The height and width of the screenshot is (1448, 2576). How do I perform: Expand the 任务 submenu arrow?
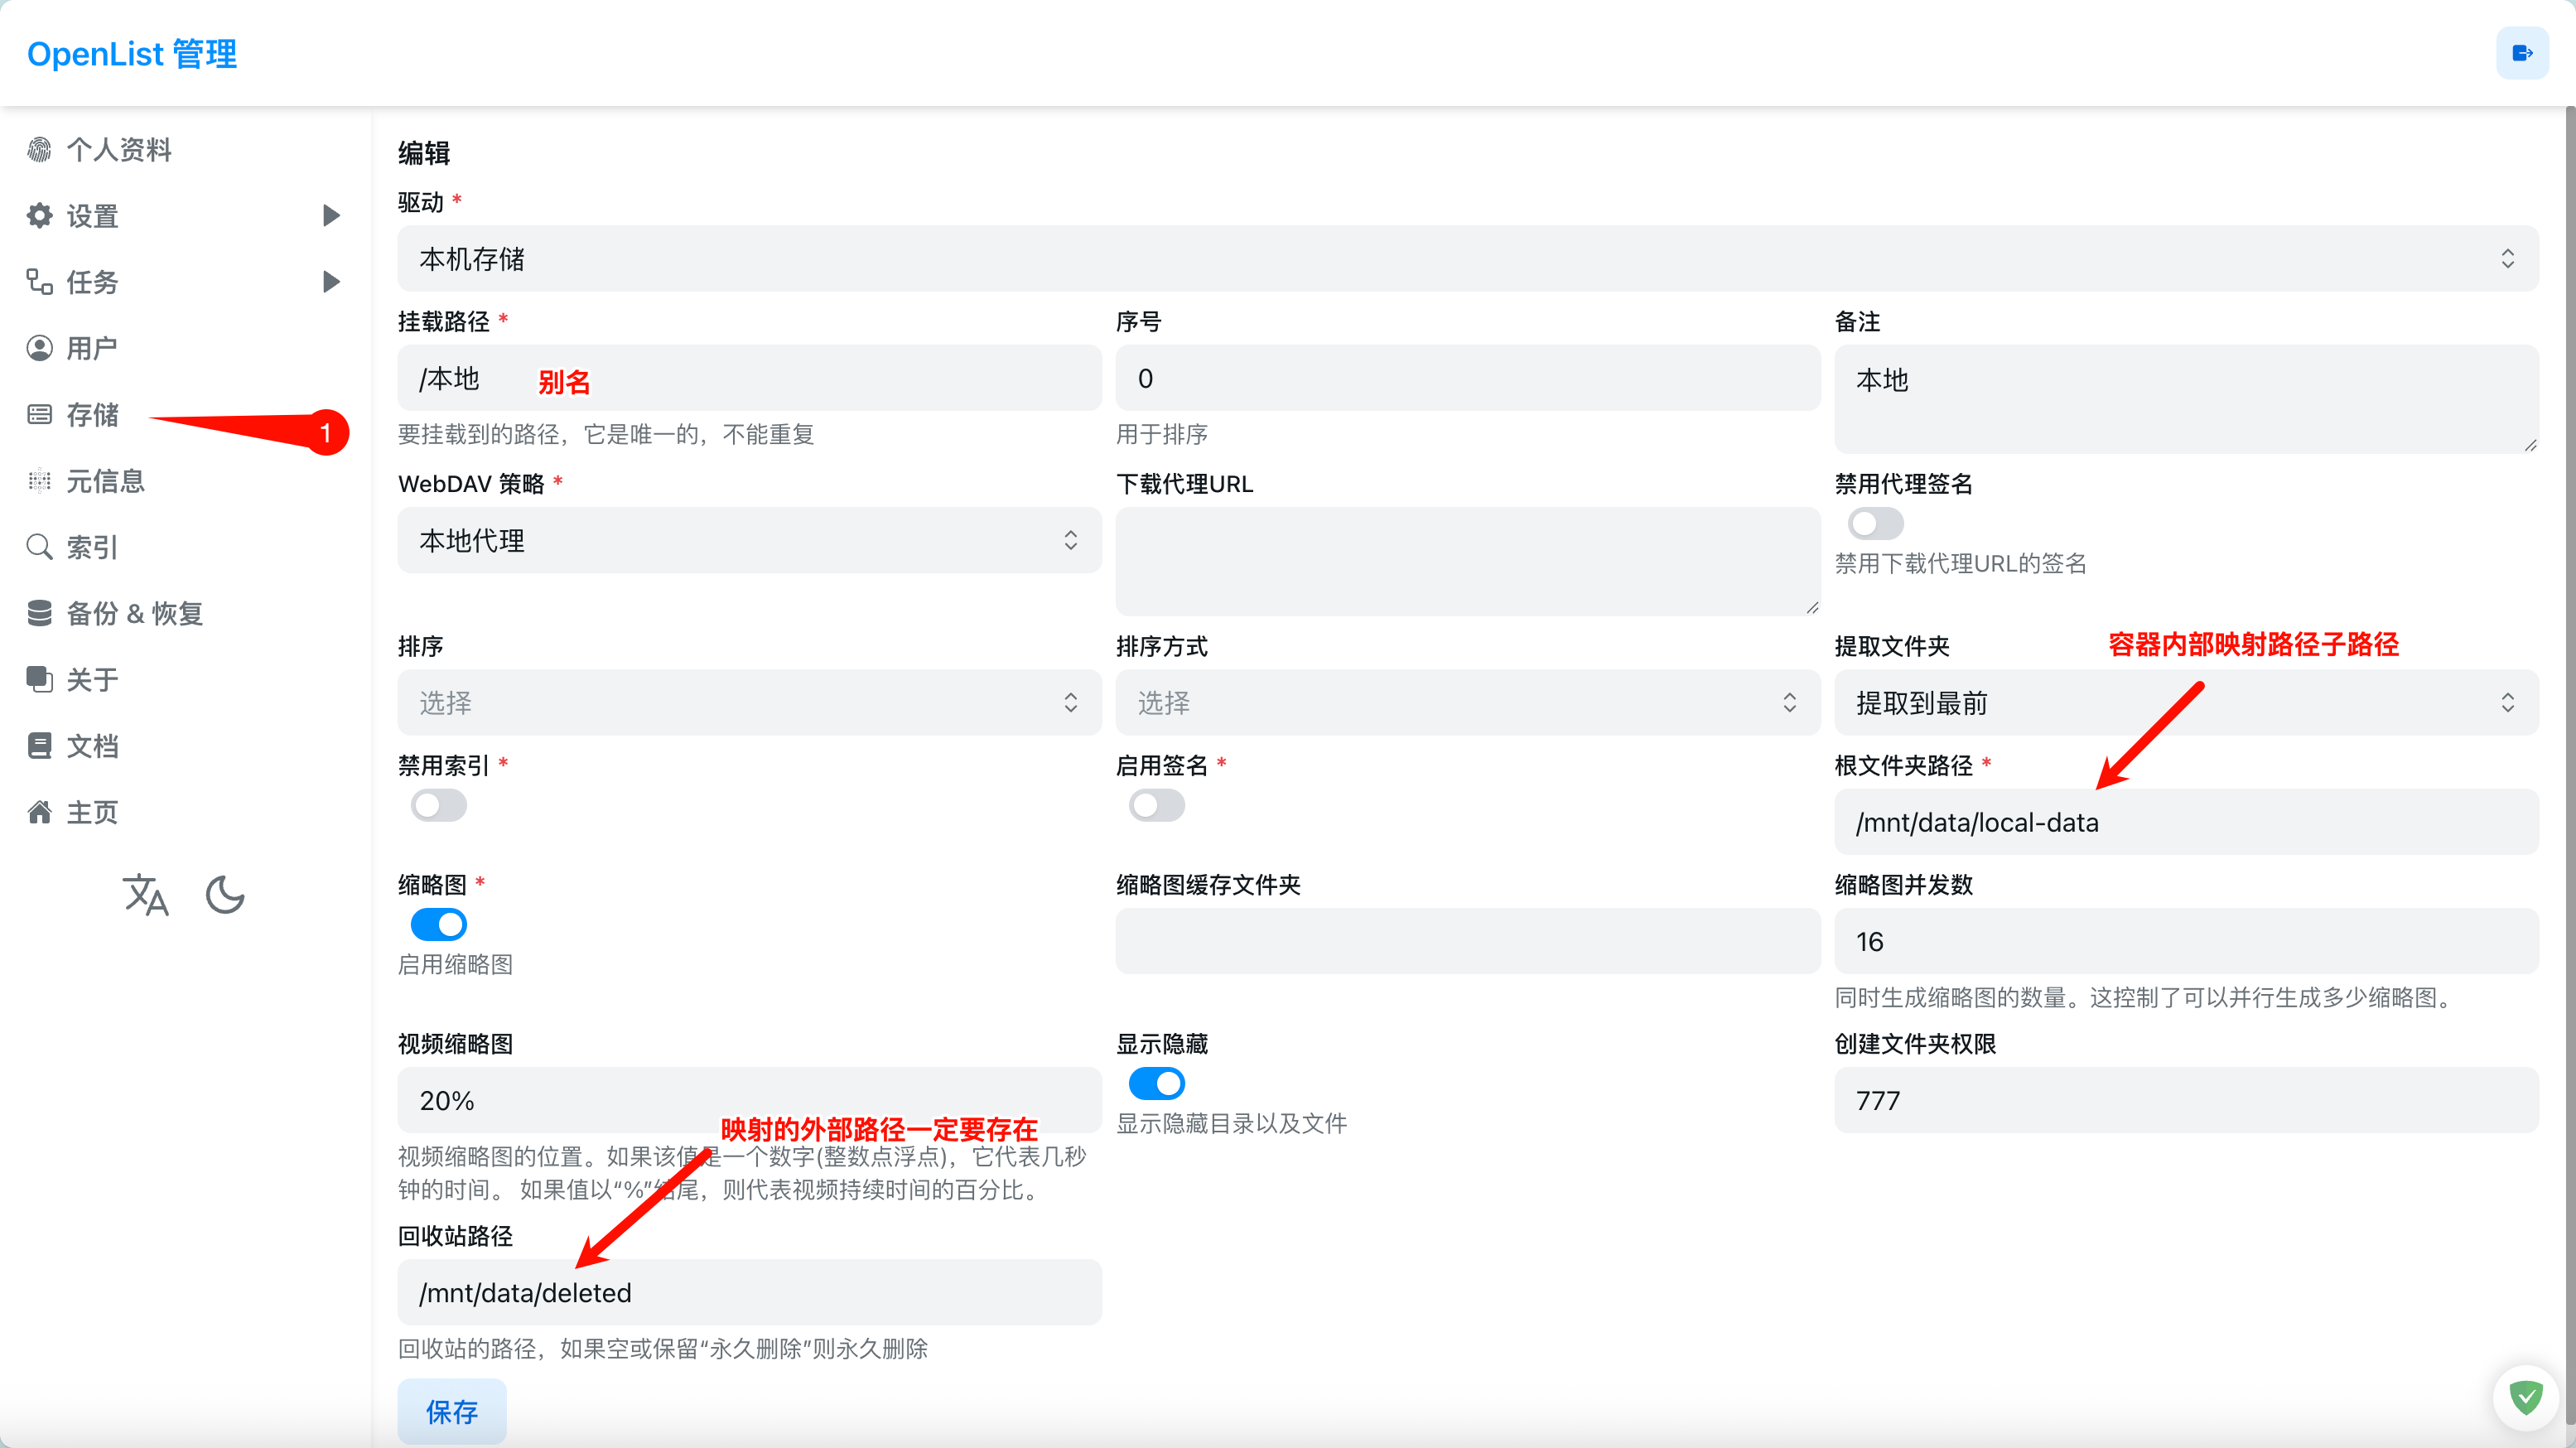(331, 282)
